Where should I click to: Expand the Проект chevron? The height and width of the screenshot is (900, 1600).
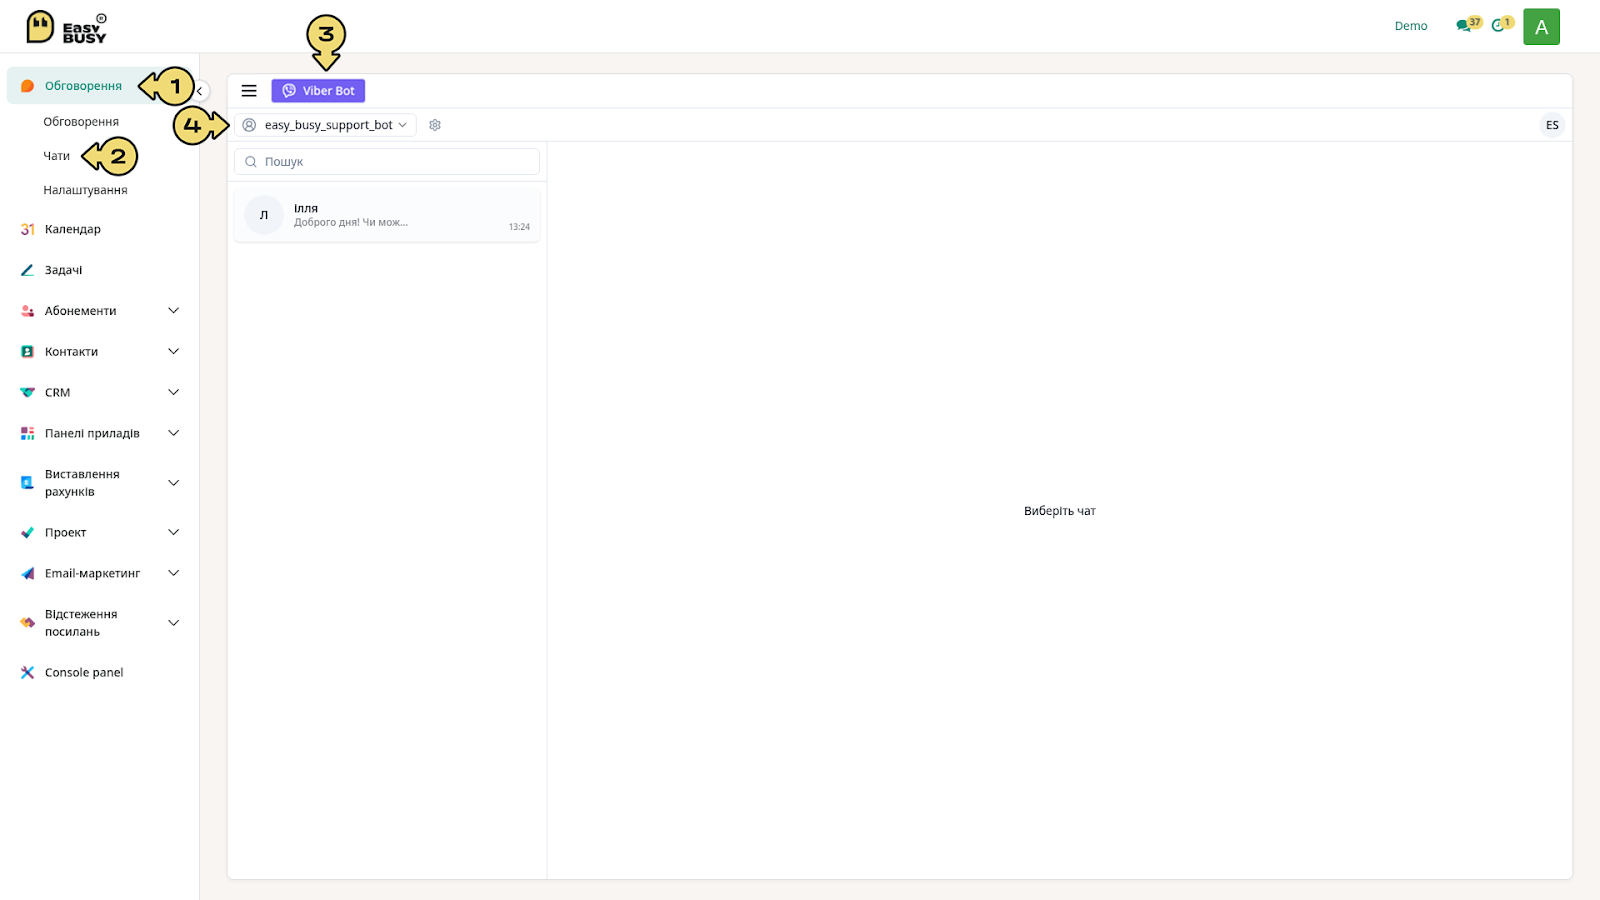click(174, 533)
